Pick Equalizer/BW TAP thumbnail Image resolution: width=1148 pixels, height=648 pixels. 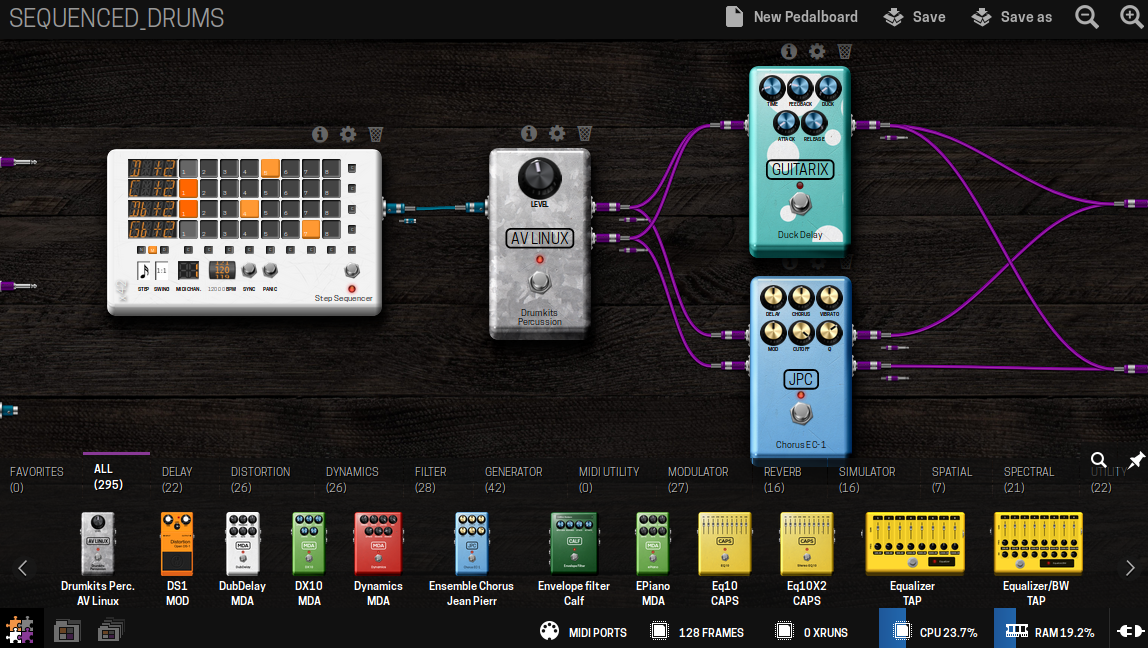click(x=1037, y=543)
